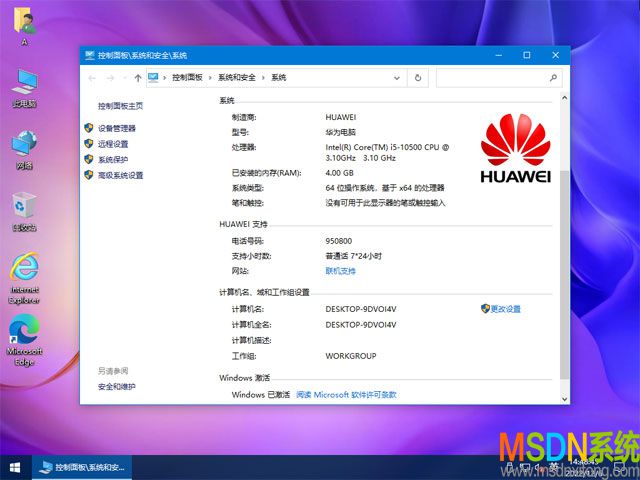640x480 pixels.
Task: Open 安全和维护 link
Action: (x=117, y=387)
